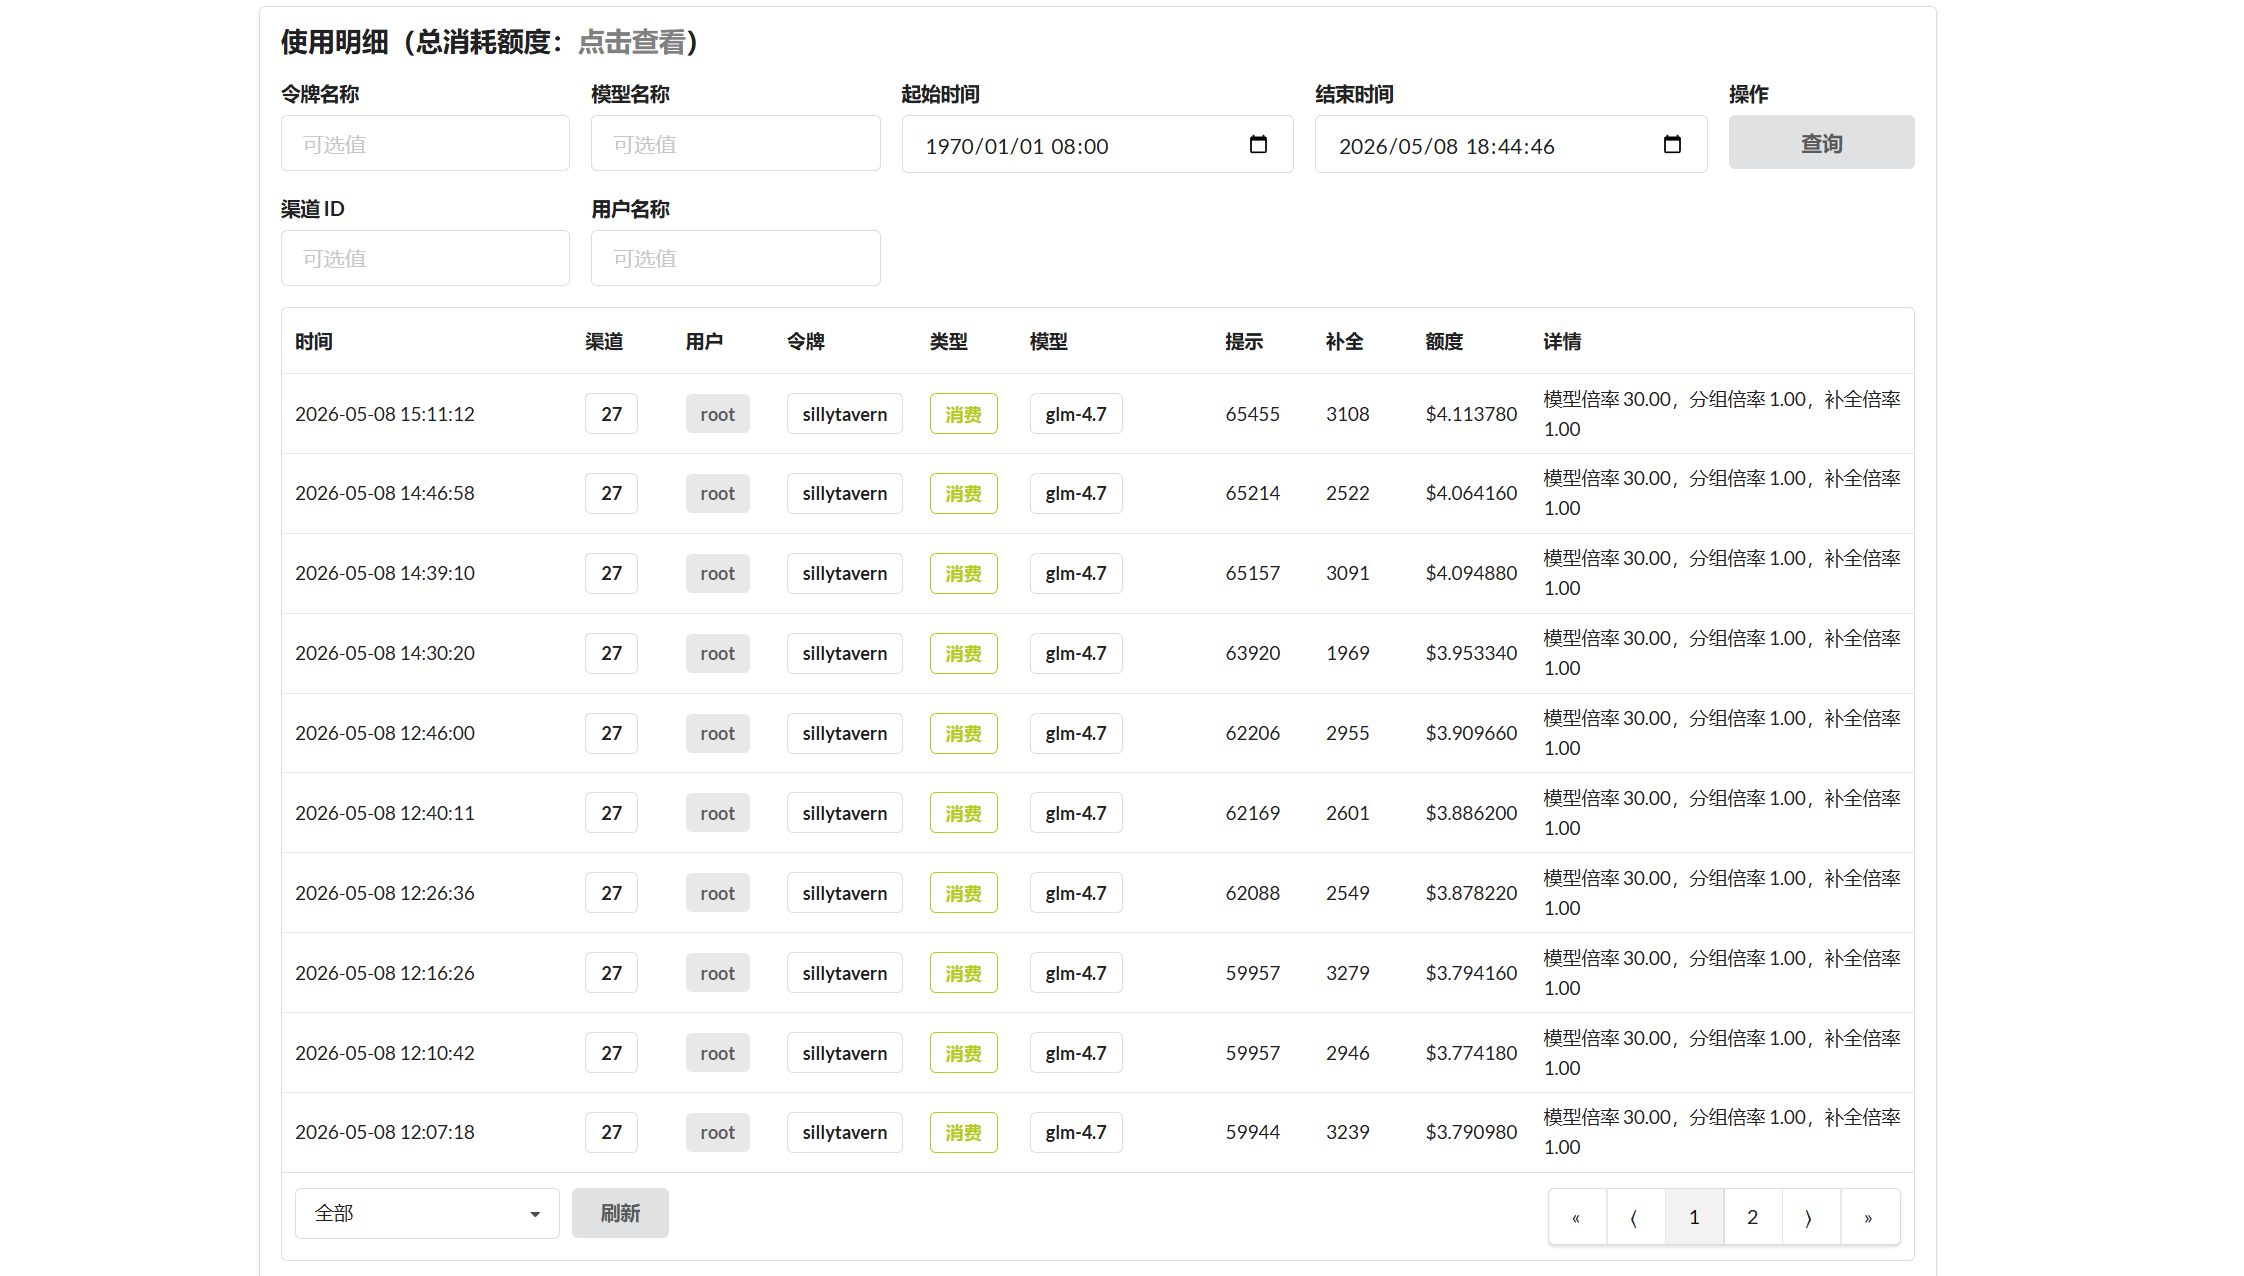Click model glm-4.7 in the 15:11:12 row
This screenshot has height=1276, width=2244.
pyautogui.click(x=1076, y=414)
